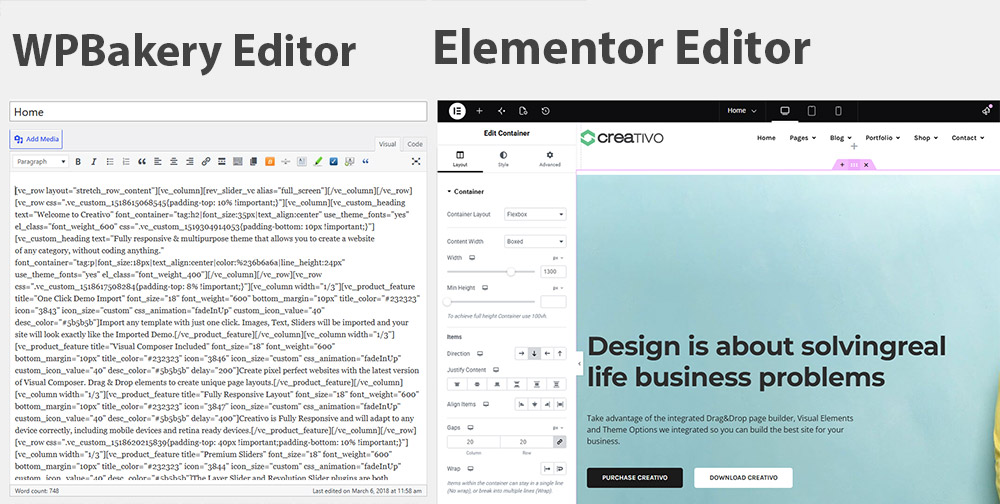Click the blue quote icon in toolbar
Viewport: 1000px width, 504px height.
(365, 162)
